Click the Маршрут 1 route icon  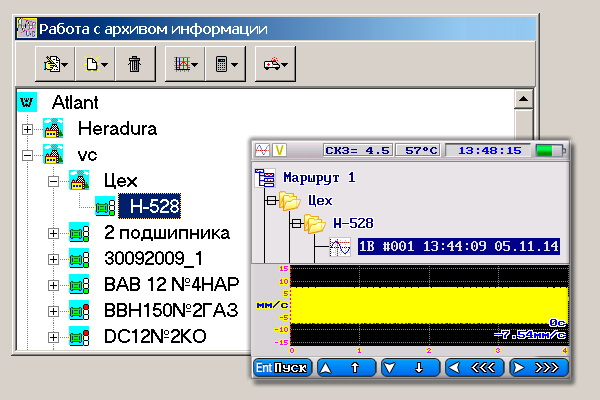[265, 178]
